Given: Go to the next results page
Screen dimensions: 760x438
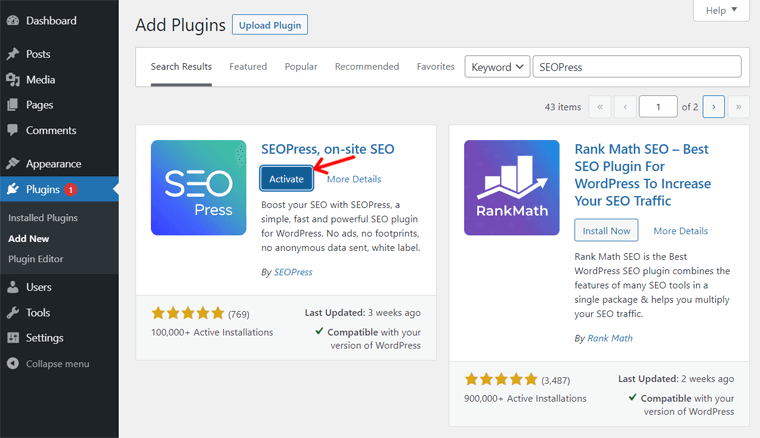Looking at the screenshot, I should (713, 107).
